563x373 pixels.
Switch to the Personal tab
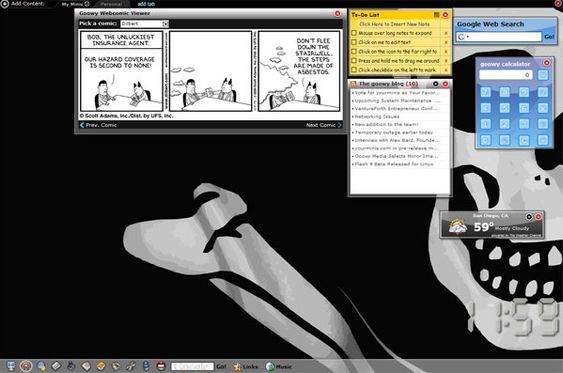click(111, 4)
